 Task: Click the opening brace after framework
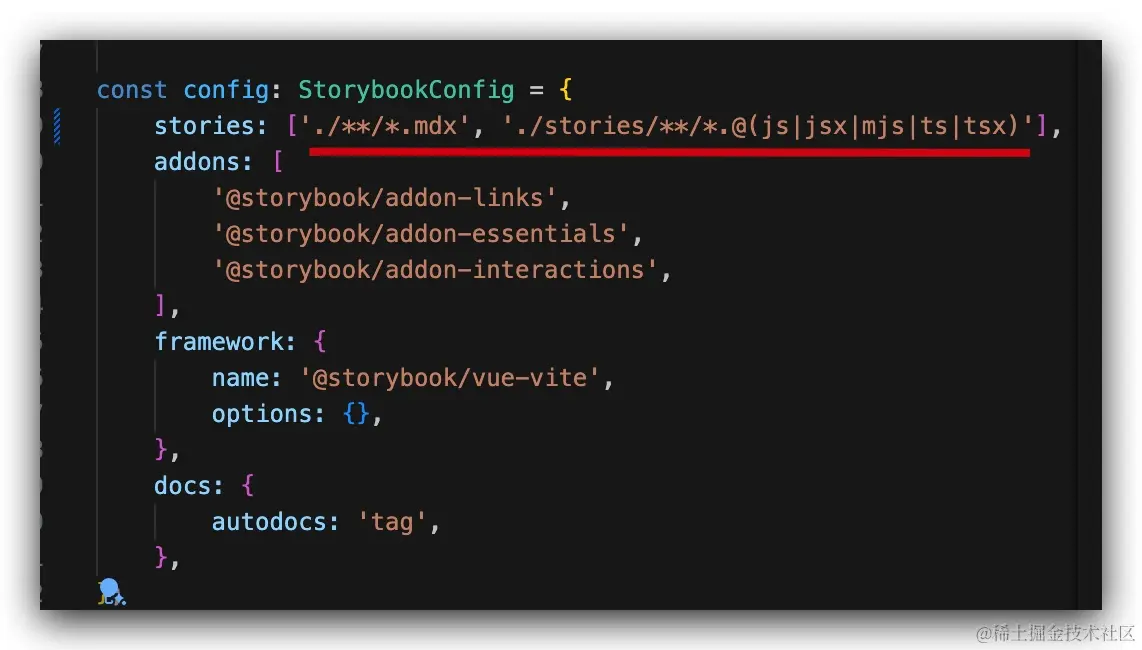(x=320, y=342)
